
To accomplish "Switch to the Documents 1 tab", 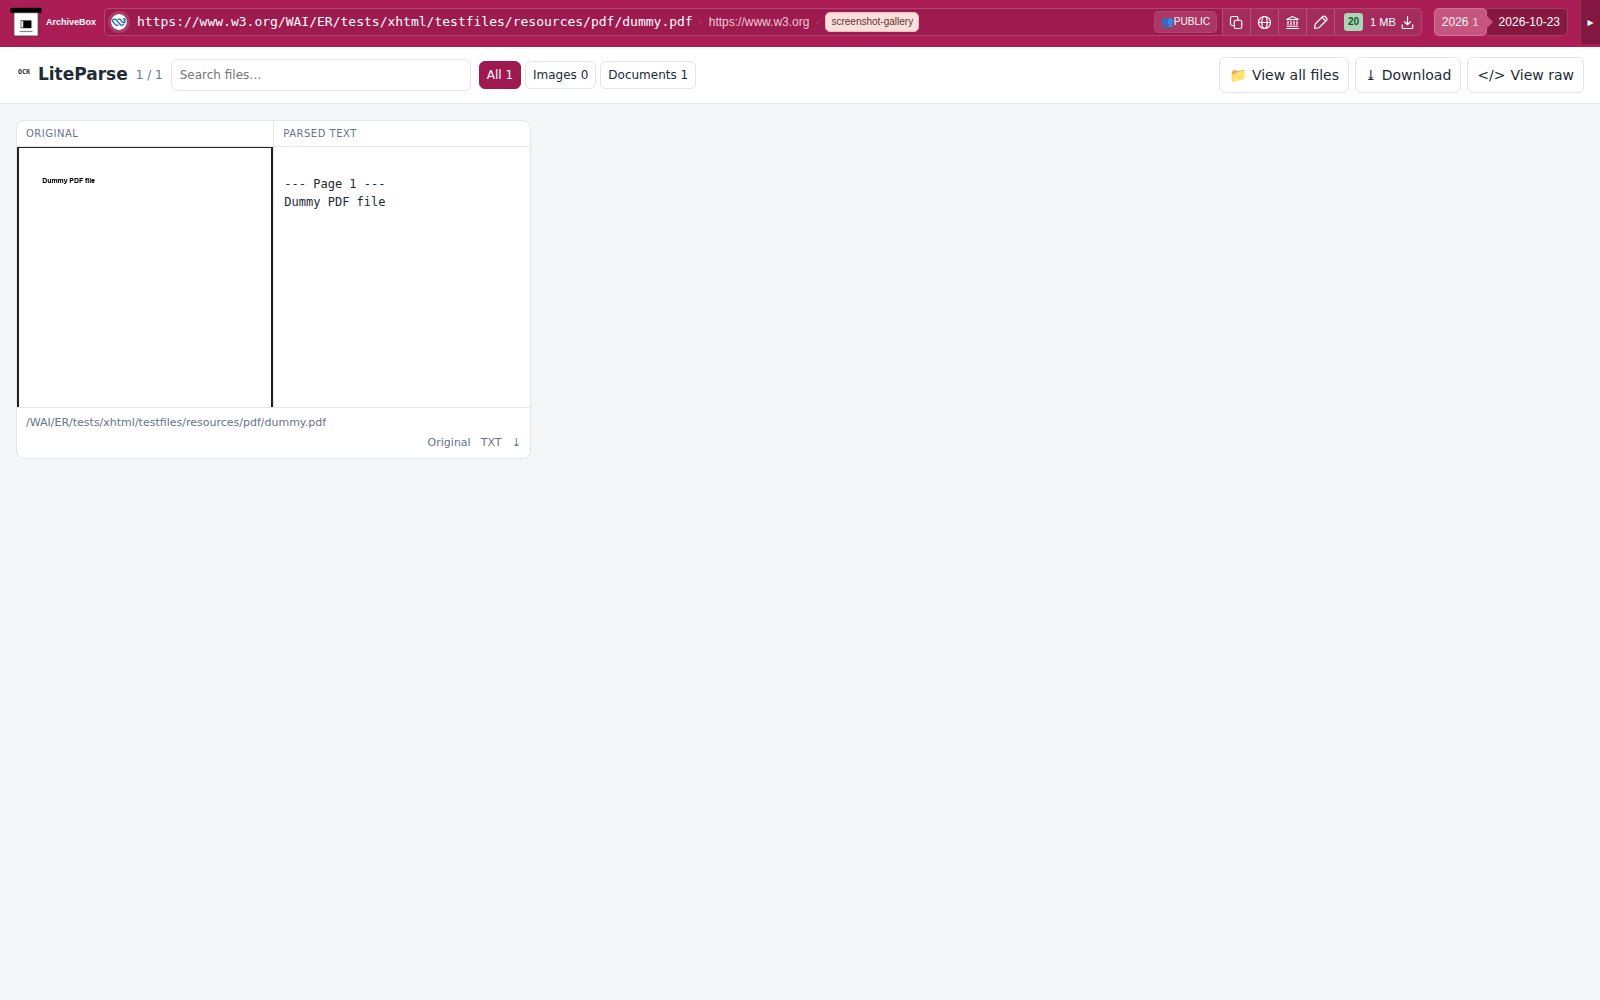I will click(x=648, y=75).
